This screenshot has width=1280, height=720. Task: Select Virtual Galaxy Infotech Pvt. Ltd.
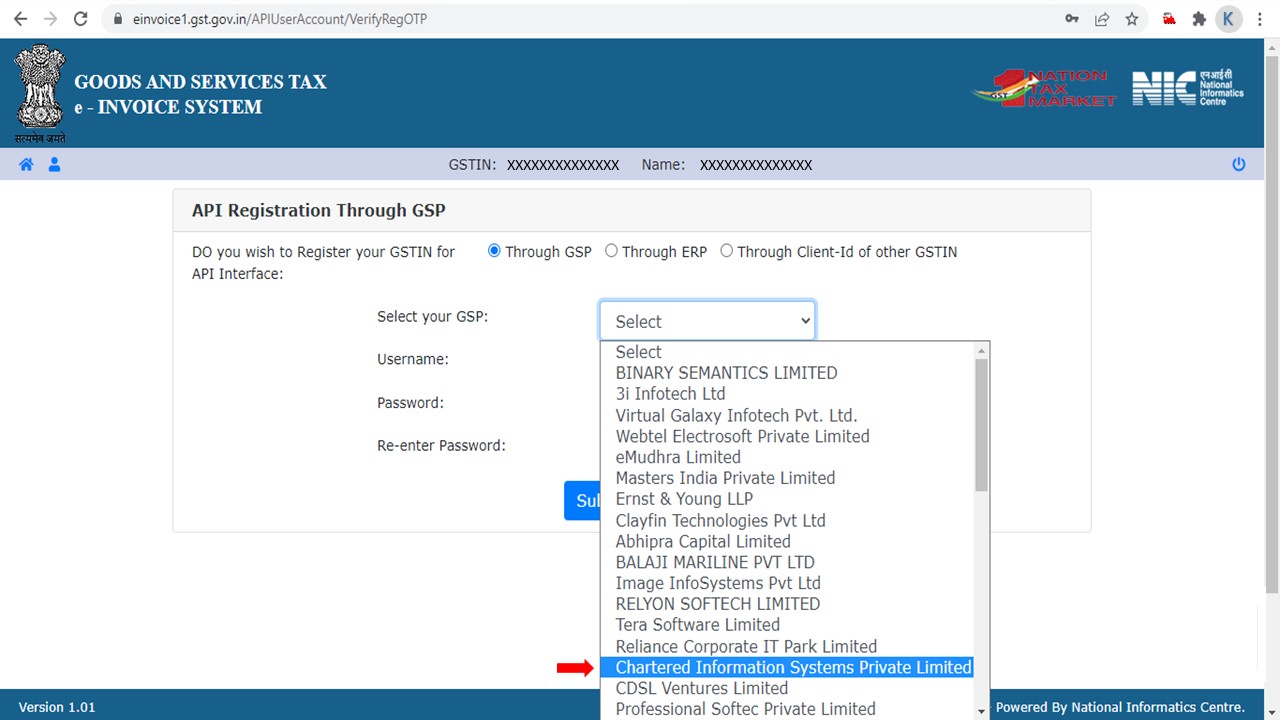pyautogui.click(x=787, y=415)
